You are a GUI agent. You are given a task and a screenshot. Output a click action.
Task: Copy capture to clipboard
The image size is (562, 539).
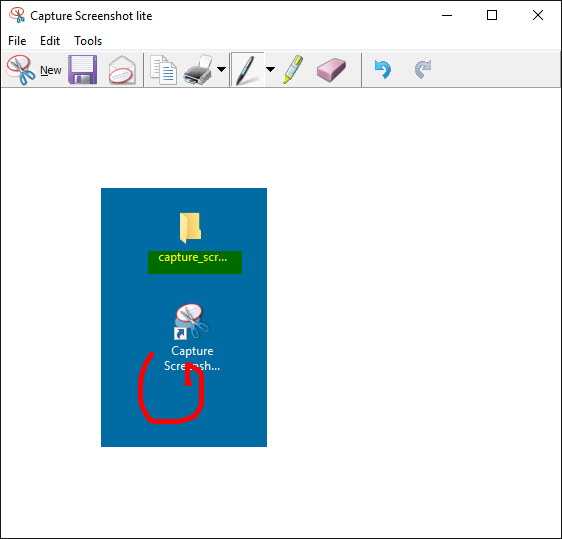tap(163, 70)
